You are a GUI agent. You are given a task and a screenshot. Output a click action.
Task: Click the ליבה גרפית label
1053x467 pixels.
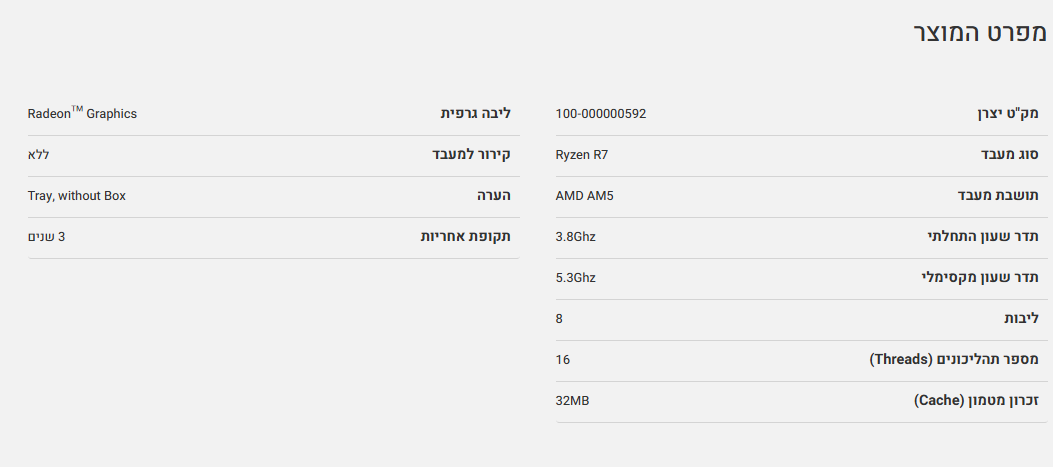475,114
